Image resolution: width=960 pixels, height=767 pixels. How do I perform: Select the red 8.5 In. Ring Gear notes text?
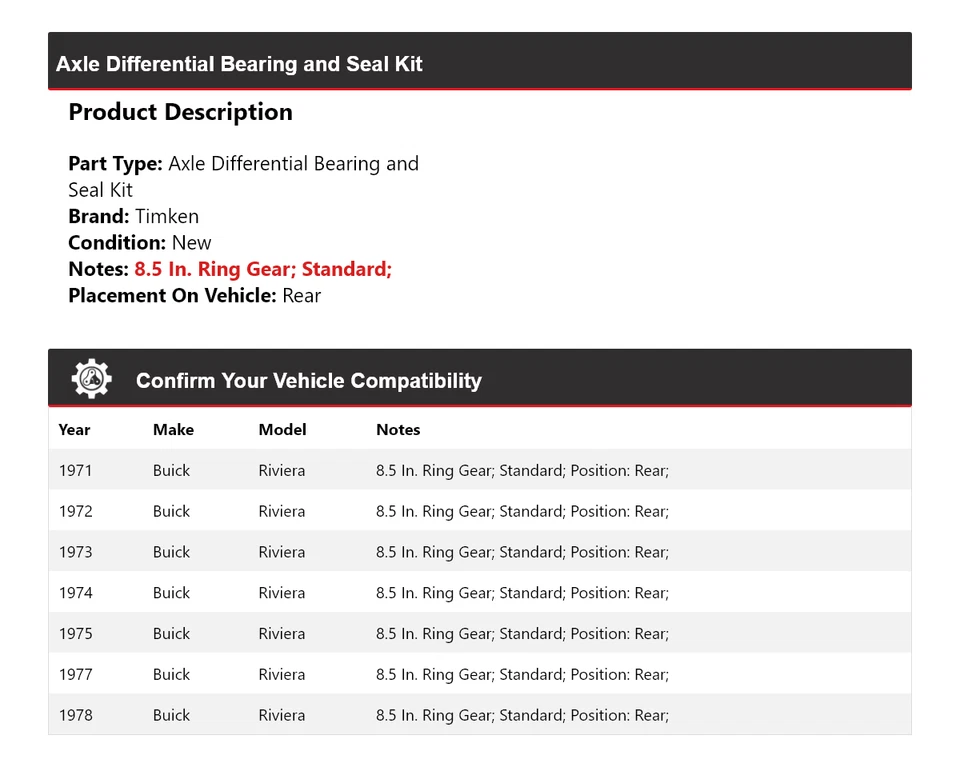(262, 269)
